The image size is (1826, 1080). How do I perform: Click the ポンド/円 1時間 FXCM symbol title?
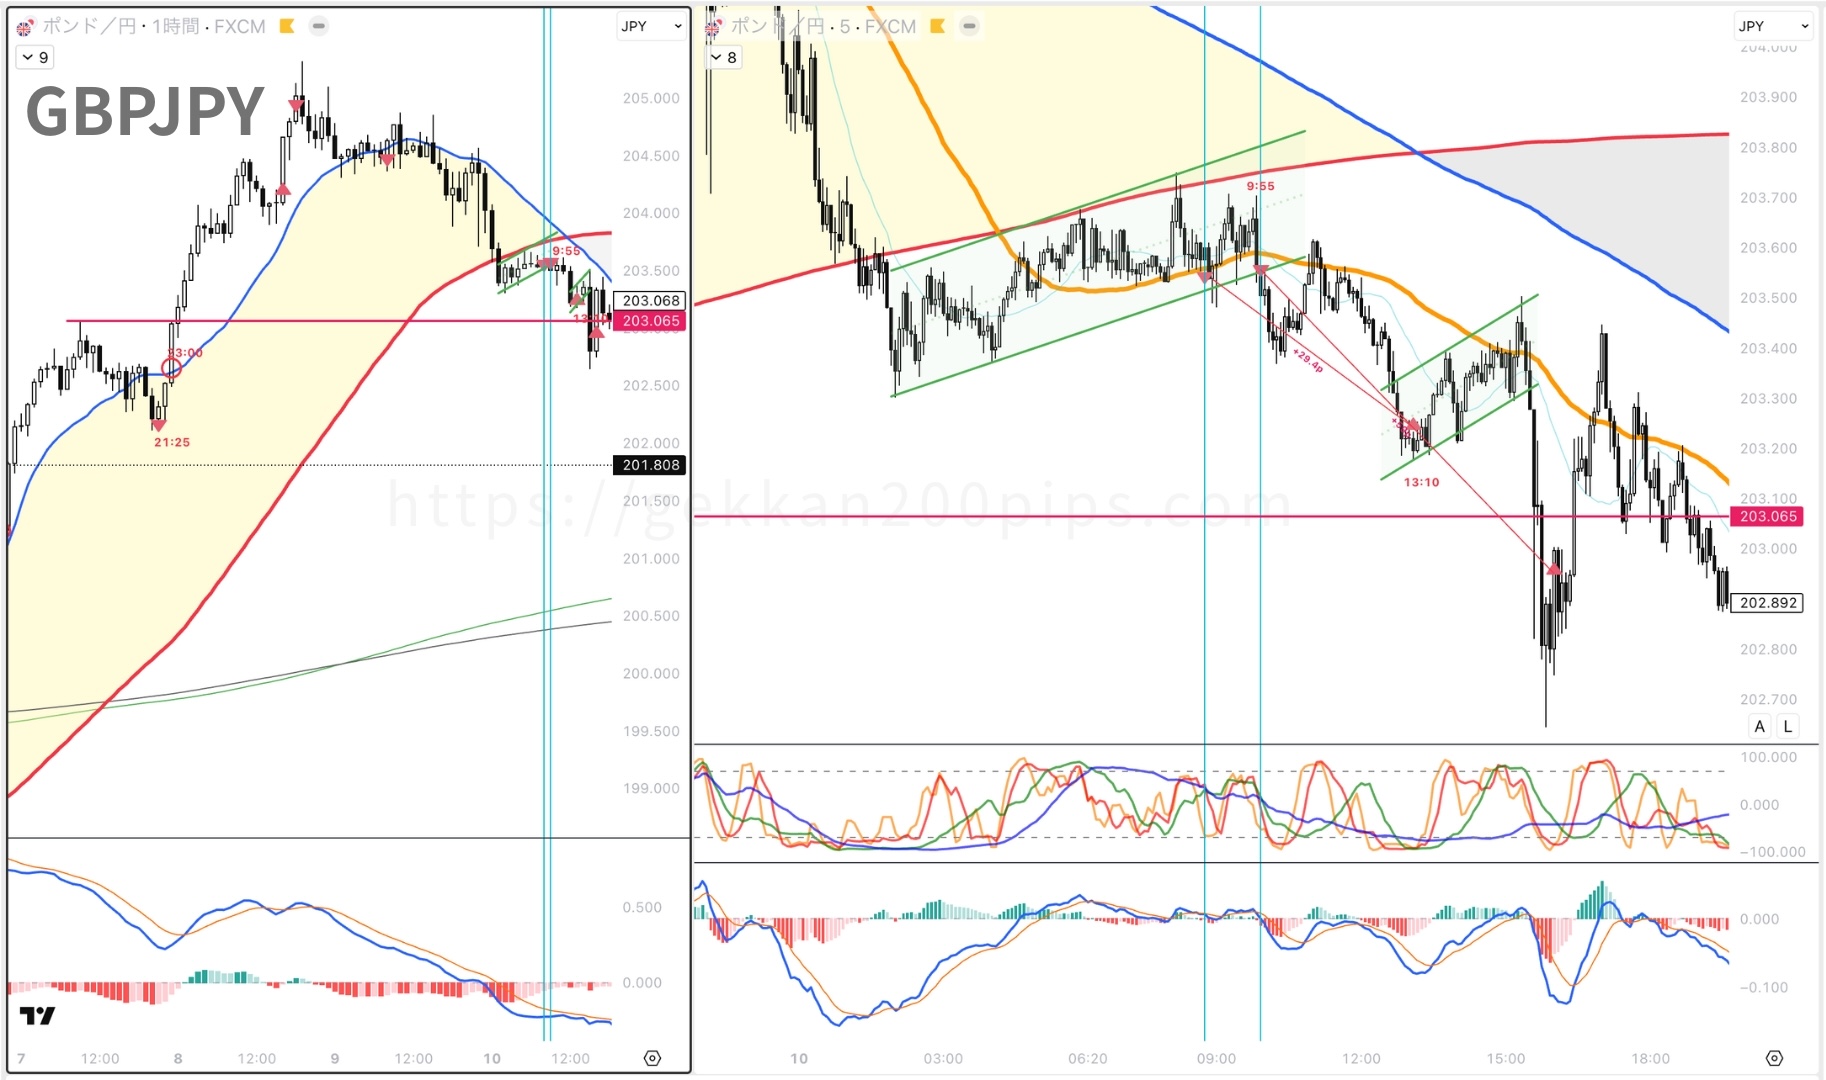153,26
